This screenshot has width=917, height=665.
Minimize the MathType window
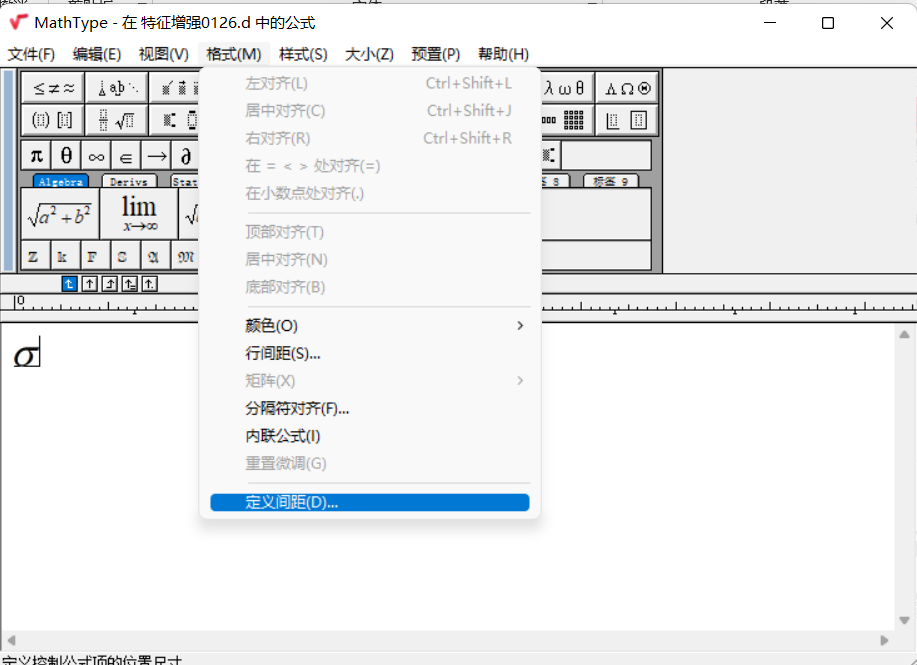point(770,23)
